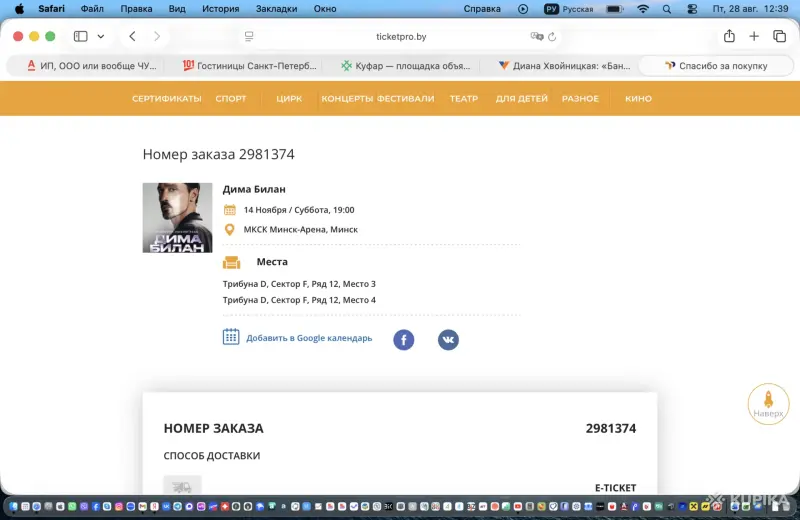Click the Дима Билан event title
Viewport: 800px width, 520px height.
(x=254, y=189)
